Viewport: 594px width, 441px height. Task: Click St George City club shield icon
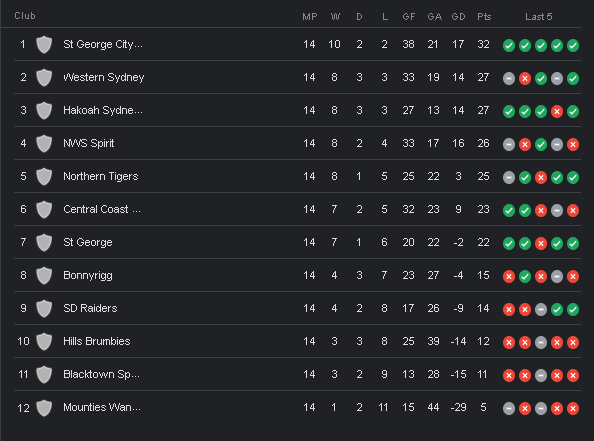point(44,45)
